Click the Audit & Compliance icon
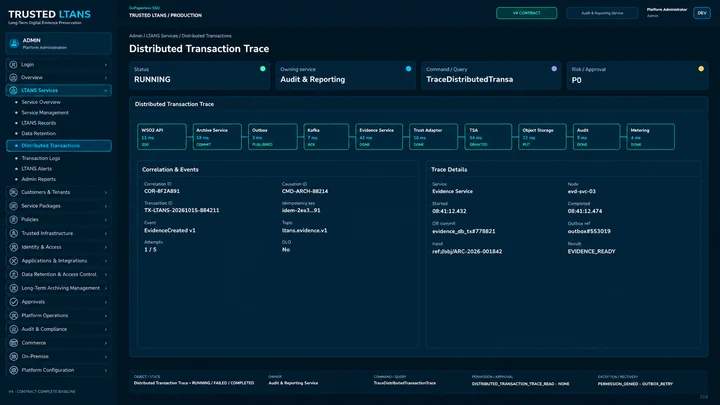720x405 pixels. 14,329
